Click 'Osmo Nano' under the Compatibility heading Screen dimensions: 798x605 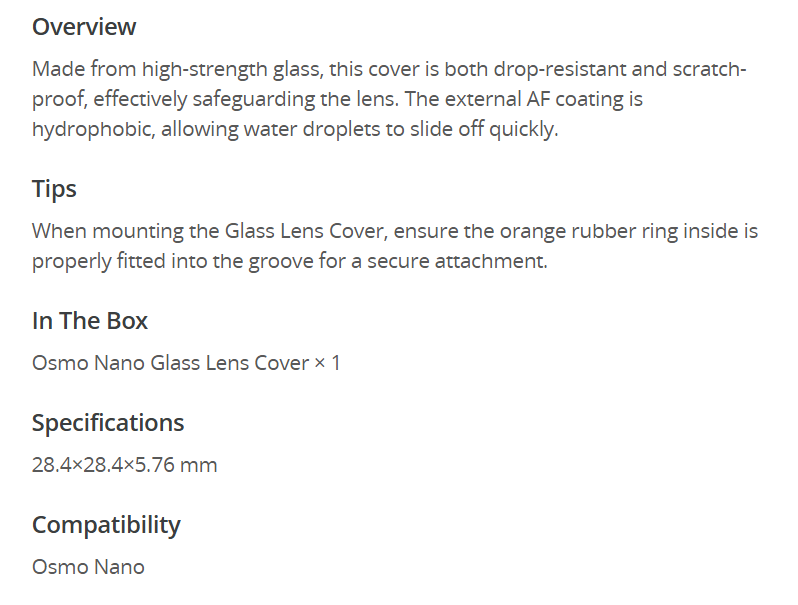point(88,567)
